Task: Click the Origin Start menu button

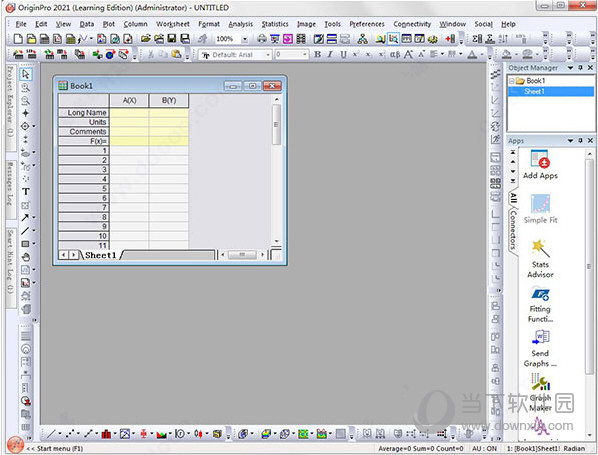Action: [14, 445]
